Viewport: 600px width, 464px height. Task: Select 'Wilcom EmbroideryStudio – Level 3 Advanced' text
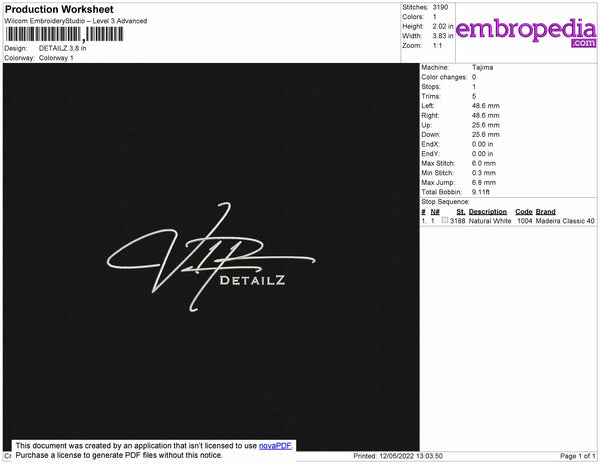(76, 21)
